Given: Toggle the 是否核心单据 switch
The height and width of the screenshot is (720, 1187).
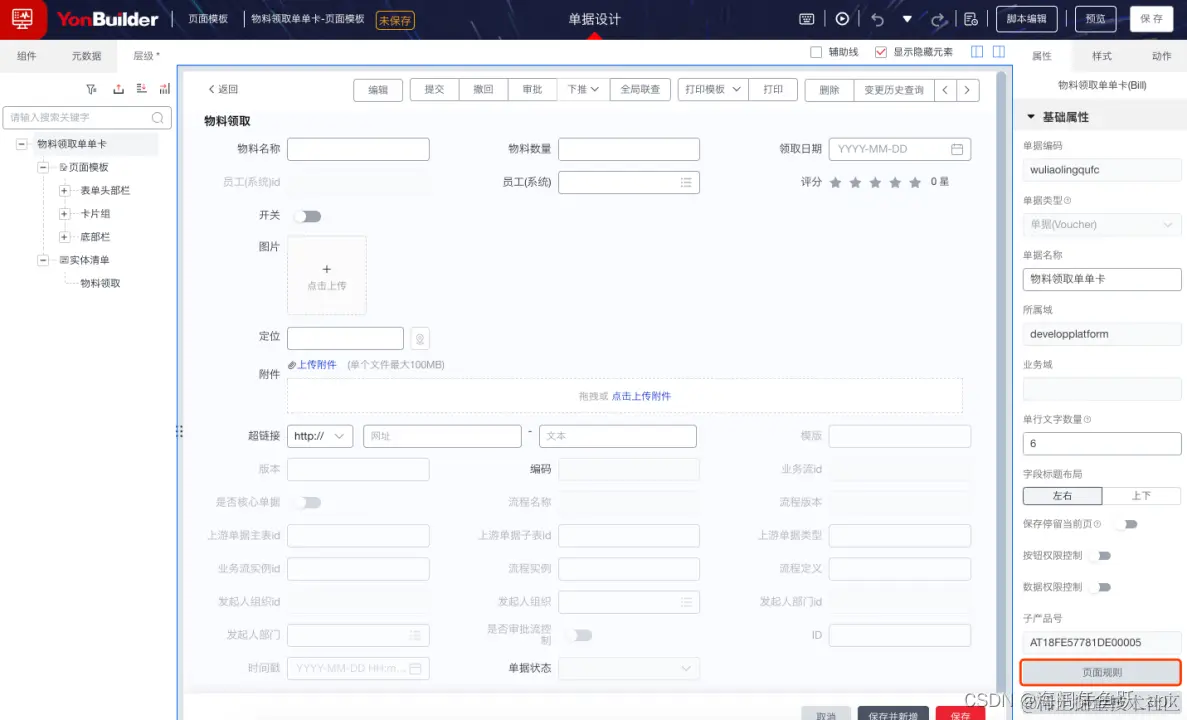Looking at the screenshot, I should pyautogui.click(x=308, y=503).
